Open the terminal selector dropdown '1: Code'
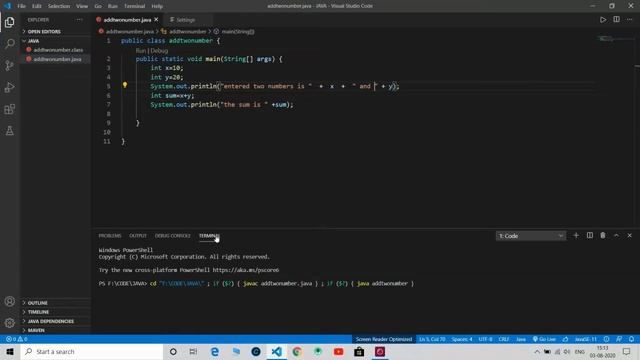The image size is (640, 360). pyautogui.click(x=531, y=236)
